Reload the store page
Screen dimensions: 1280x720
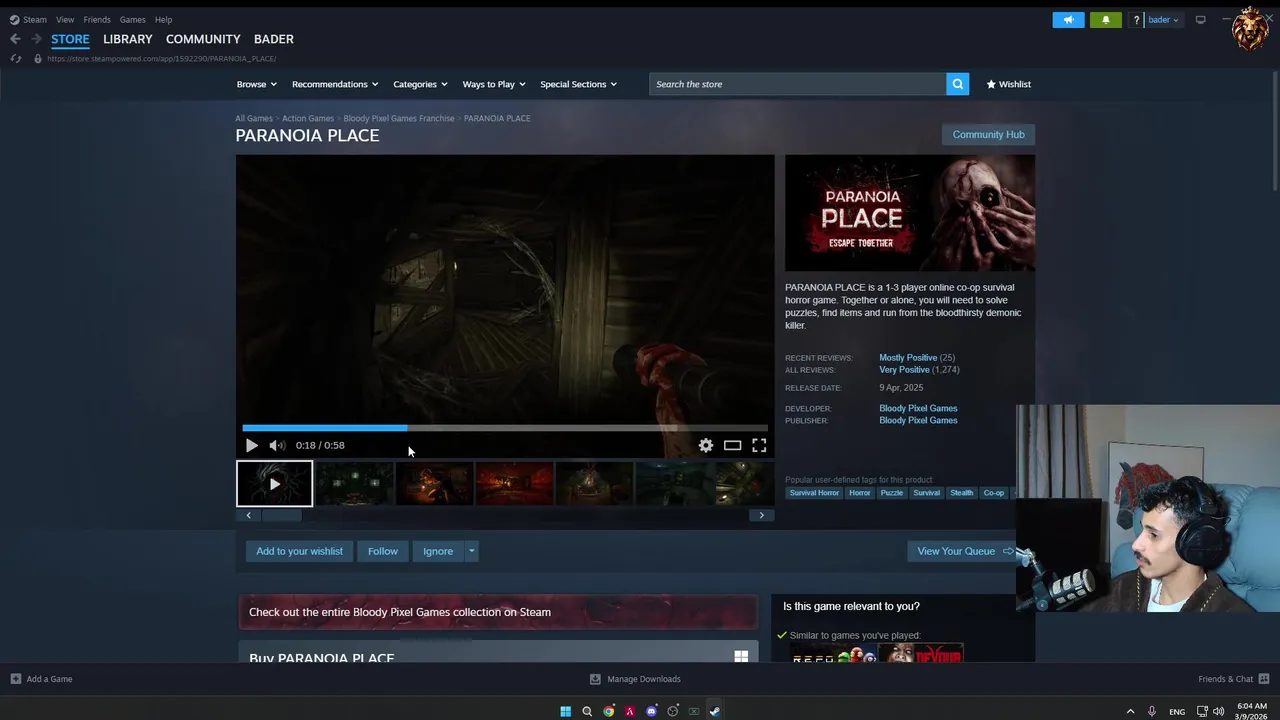(15, 59)
